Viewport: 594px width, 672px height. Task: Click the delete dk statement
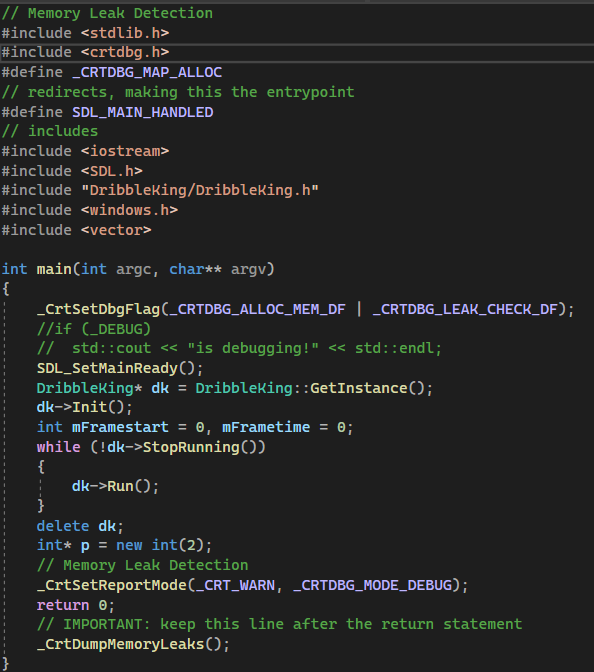coord(81,526)
